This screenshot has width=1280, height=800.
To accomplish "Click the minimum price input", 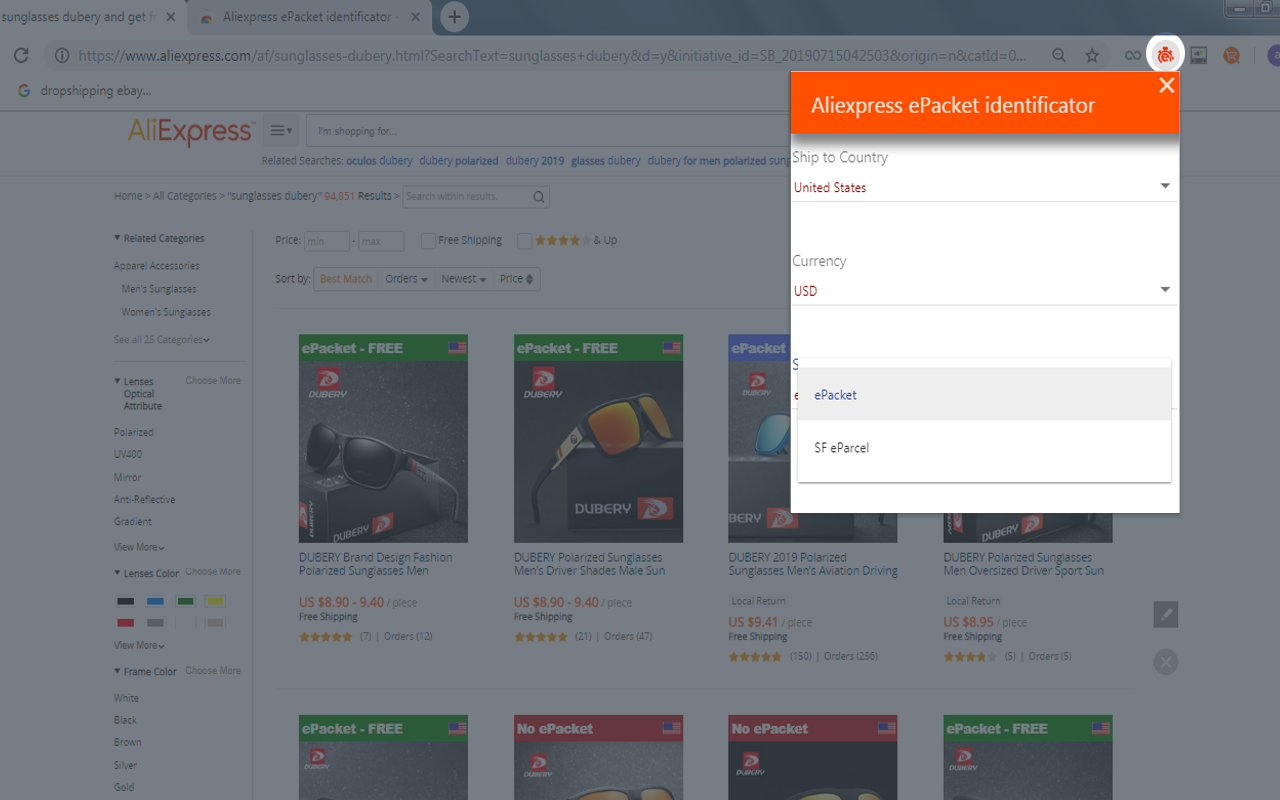I will pos(327,241).
